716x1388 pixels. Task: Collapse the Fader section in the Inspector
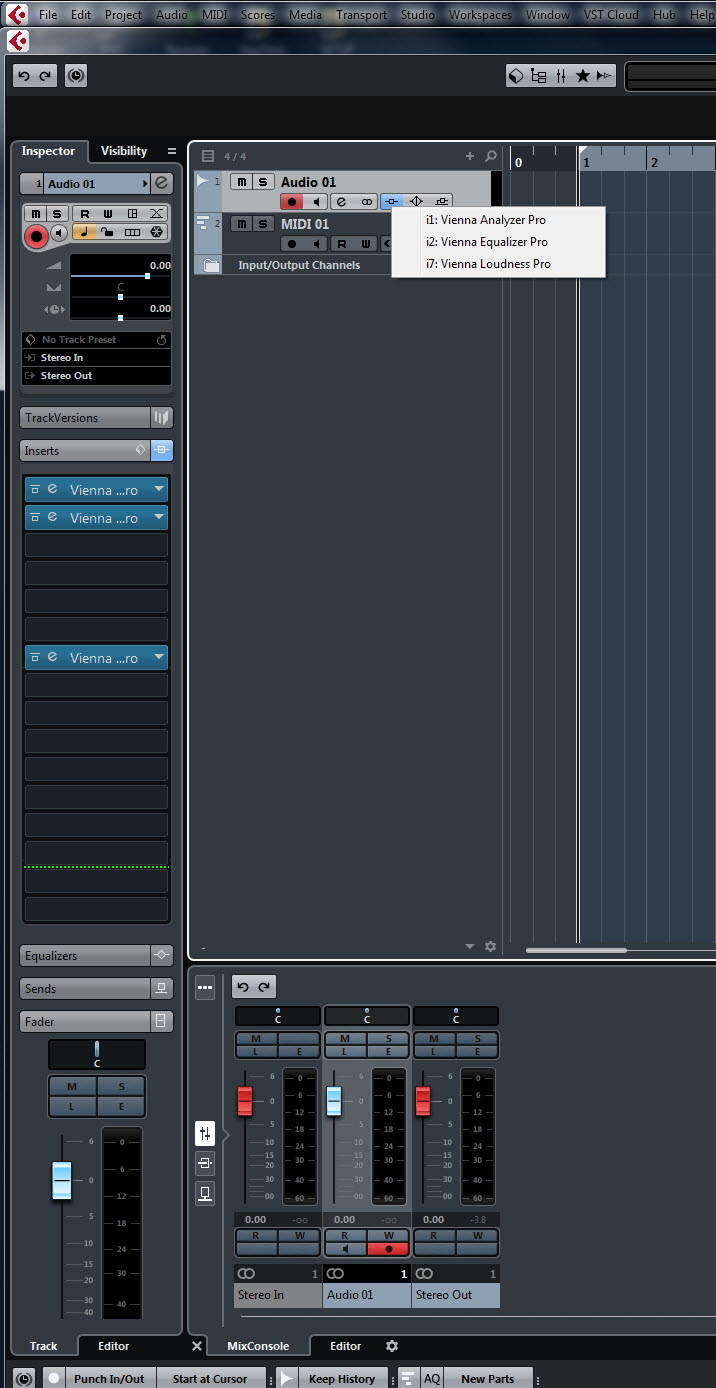pyautogui.click(x=85, y=1022)
